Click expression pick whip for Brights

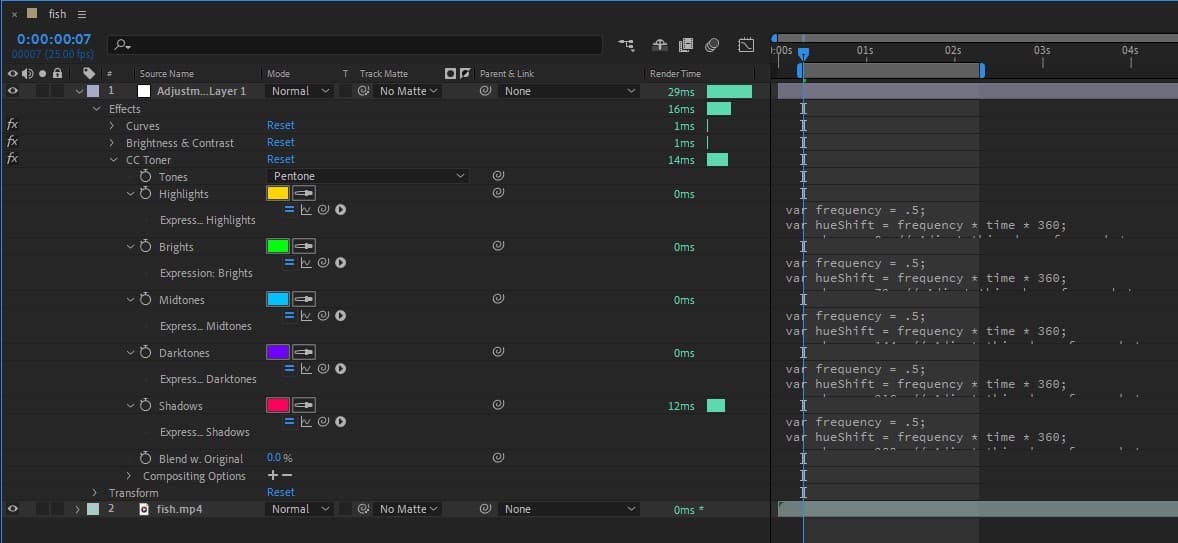pos(323,263)
